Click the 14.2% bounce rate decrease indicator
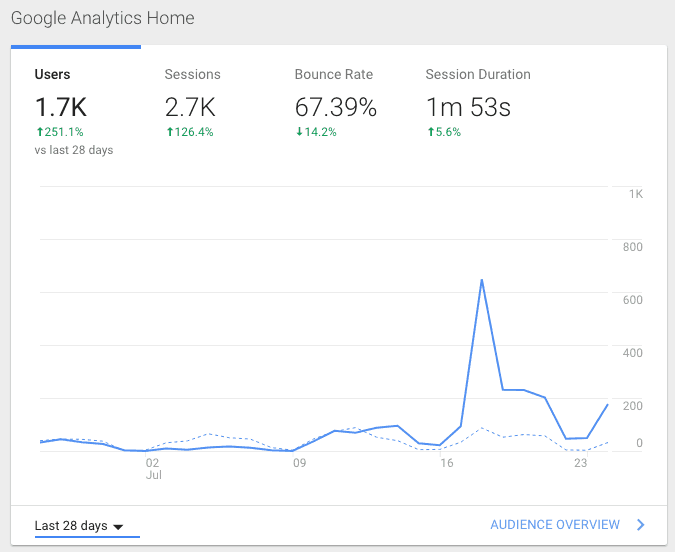Viewport: 675px width, 552px height. tap(316, 132)
